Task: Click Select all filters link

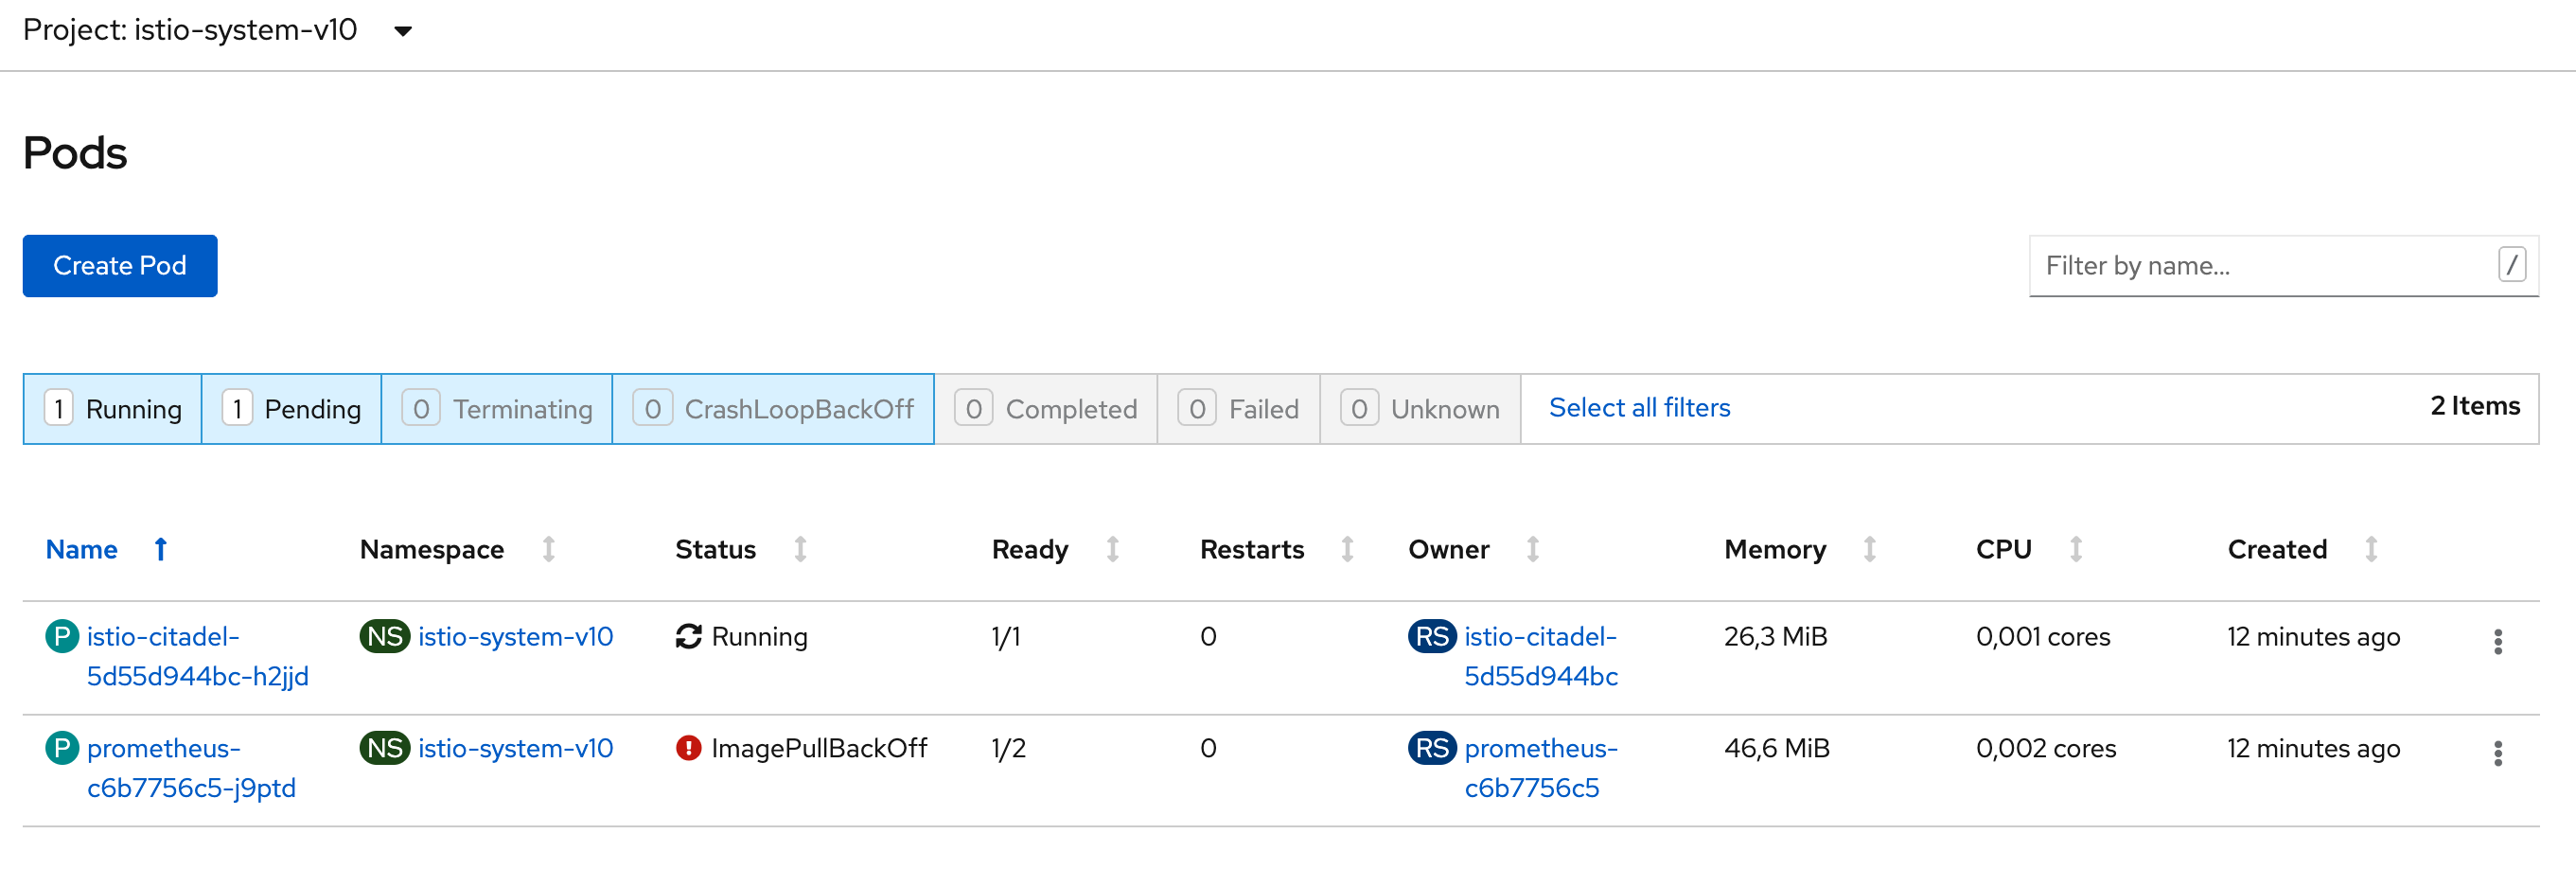Action: point(1639,408)
